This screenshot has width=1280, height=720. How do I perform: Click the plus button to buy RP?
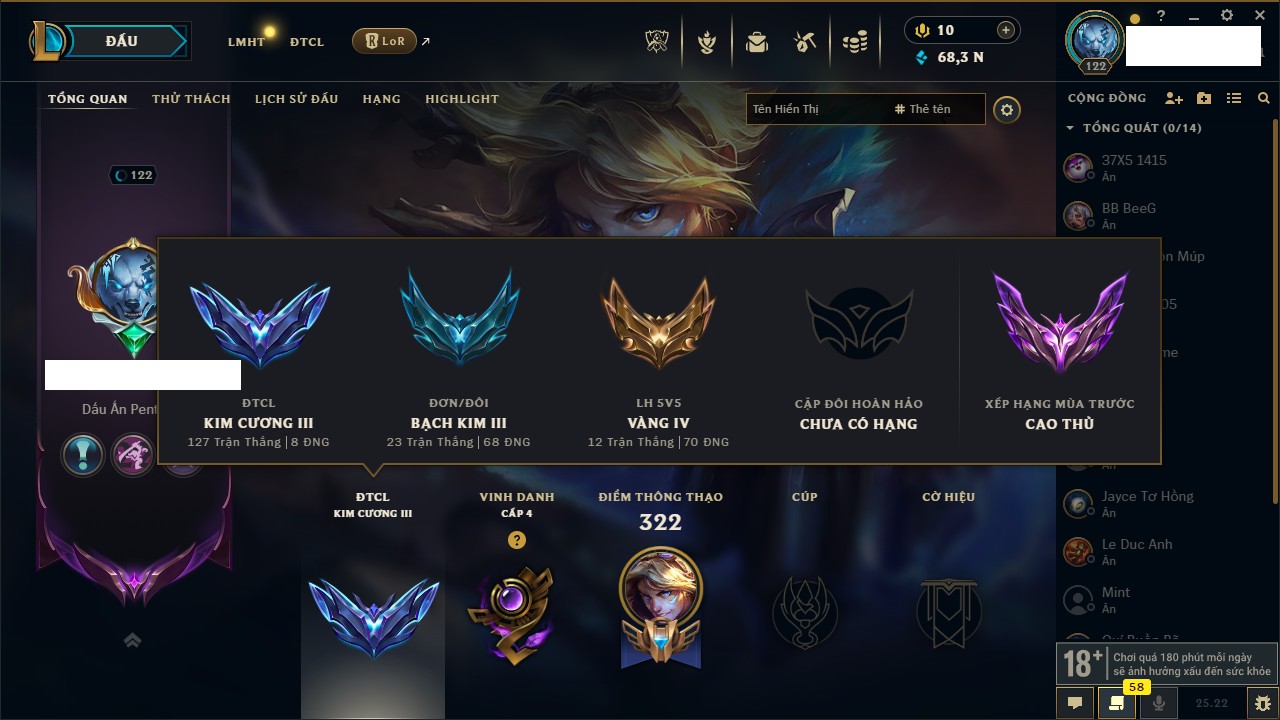click(1006, 30)
